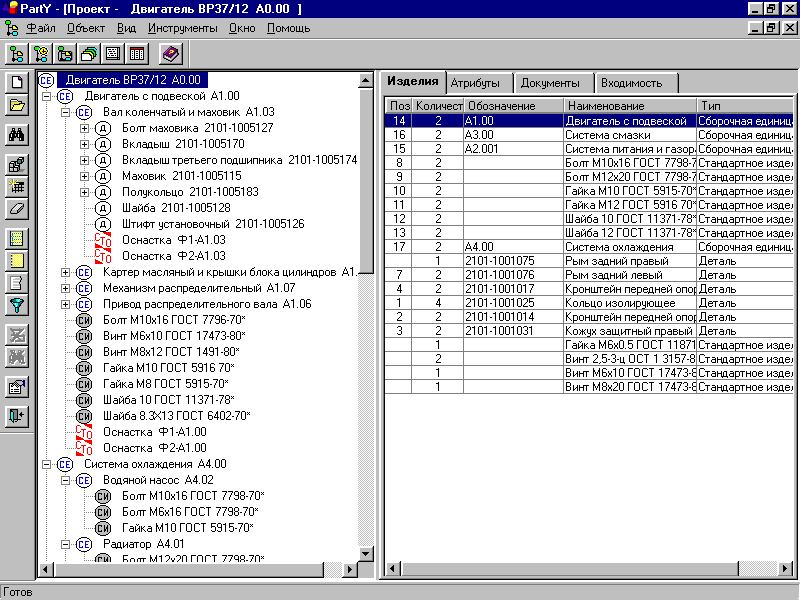The width and height of the screenshot is (800, 600).
Task: Expand the Полукольцо 2101-1005183 node
Action: point(84,192)
